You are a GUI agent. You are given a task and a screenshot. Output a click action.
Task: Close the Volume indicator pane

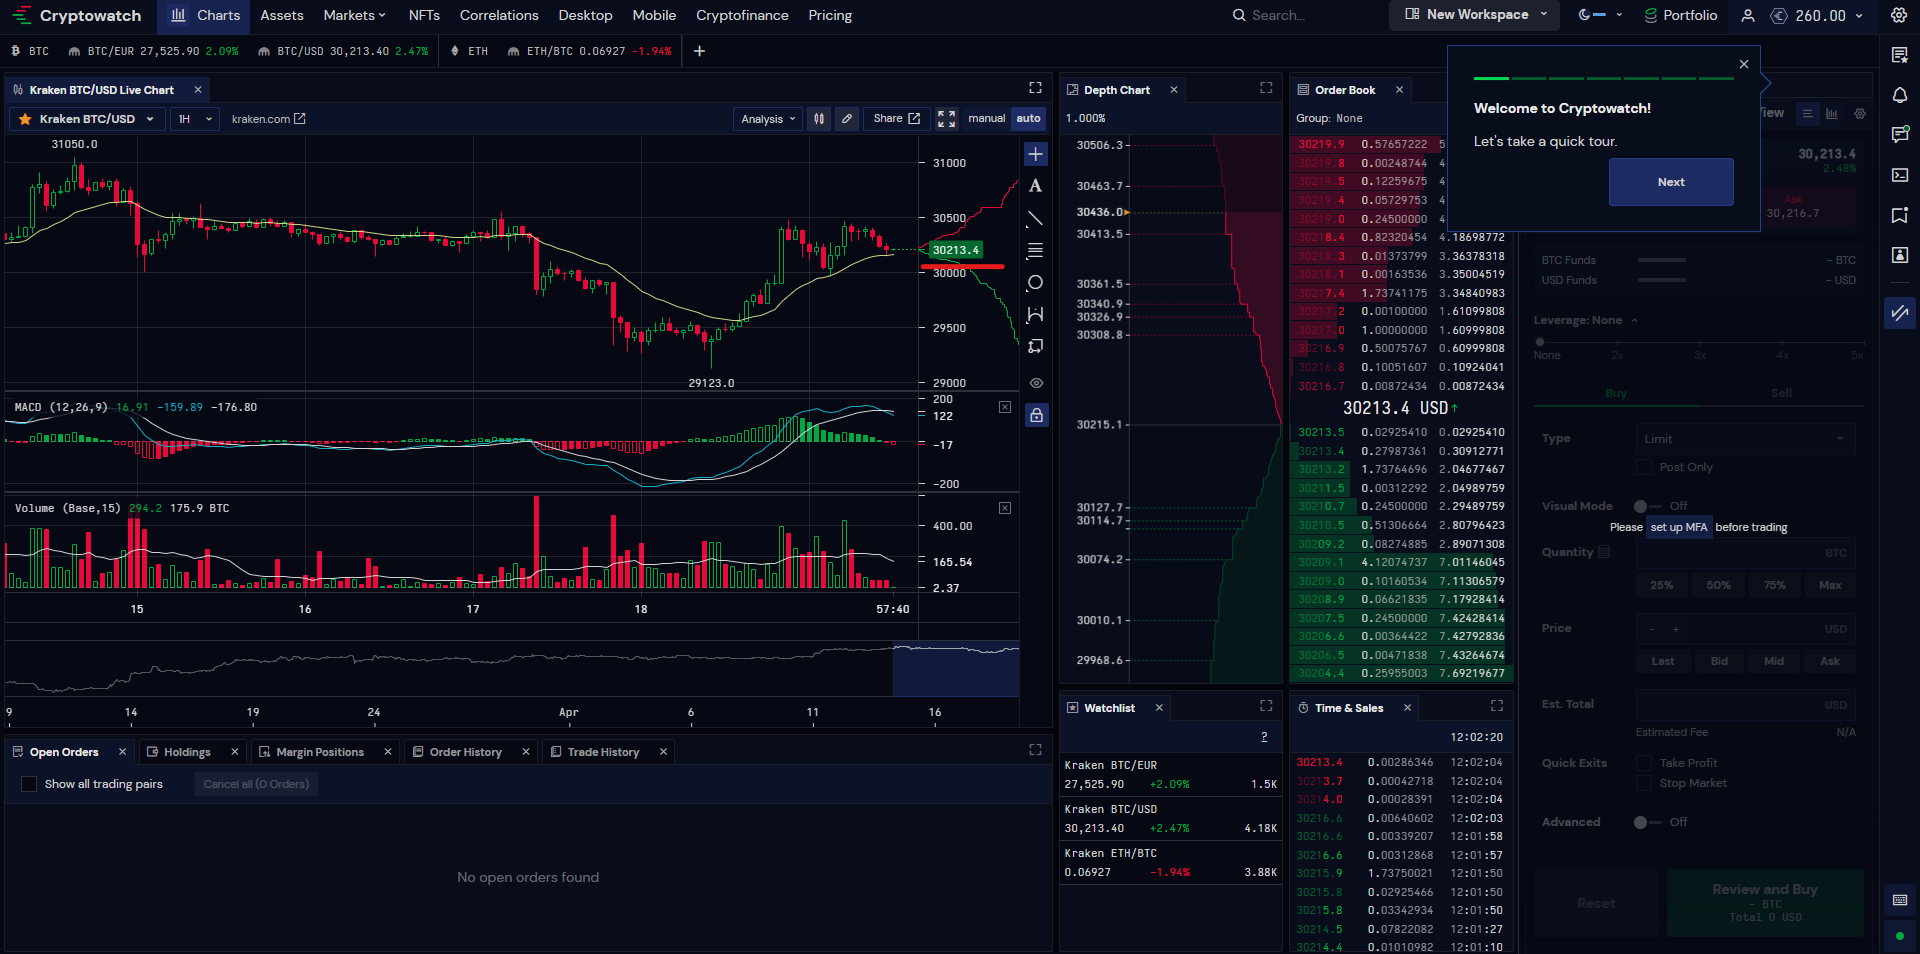point(1005,508)
